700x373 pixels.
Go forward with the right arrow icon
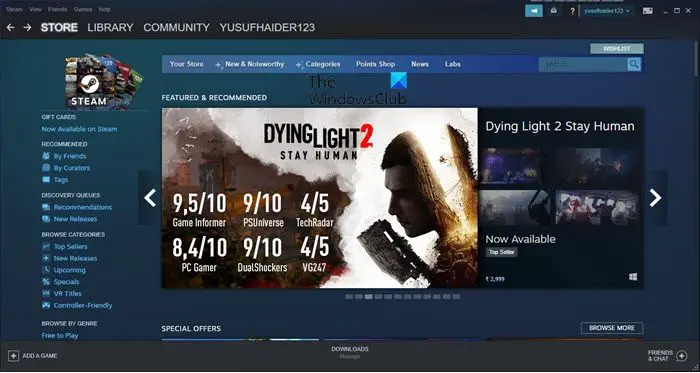pyautogui.click(x=28, y=28)
